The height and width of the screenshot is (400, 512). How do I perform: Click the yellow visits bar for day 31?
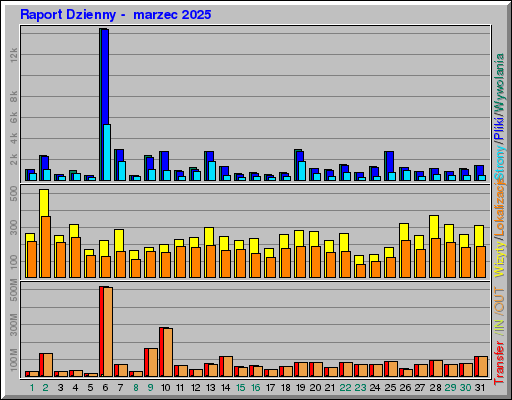click(479, 236)
